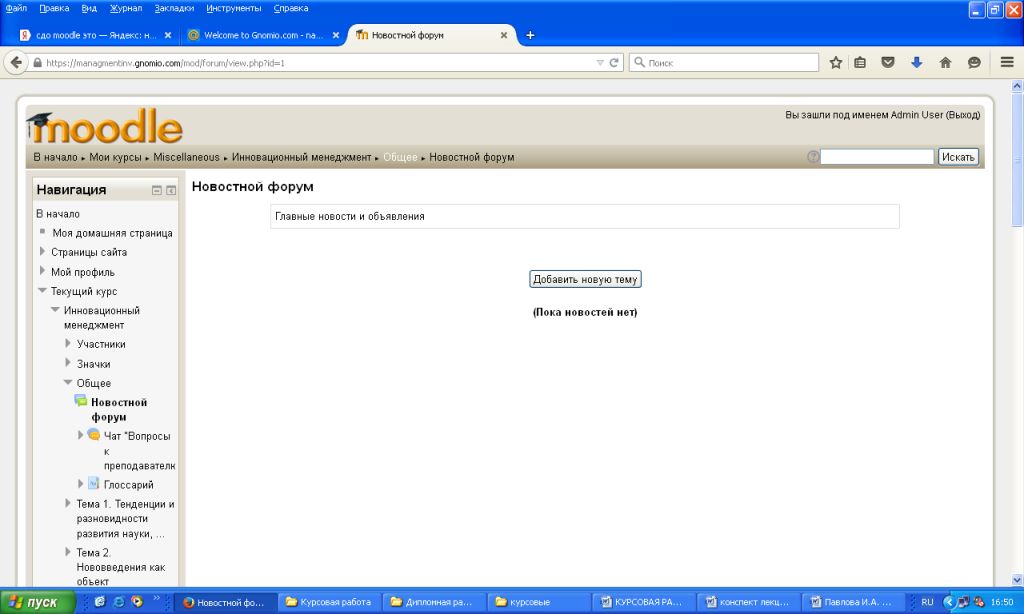Click Добавить новую тему button

(x=585, y=280)
